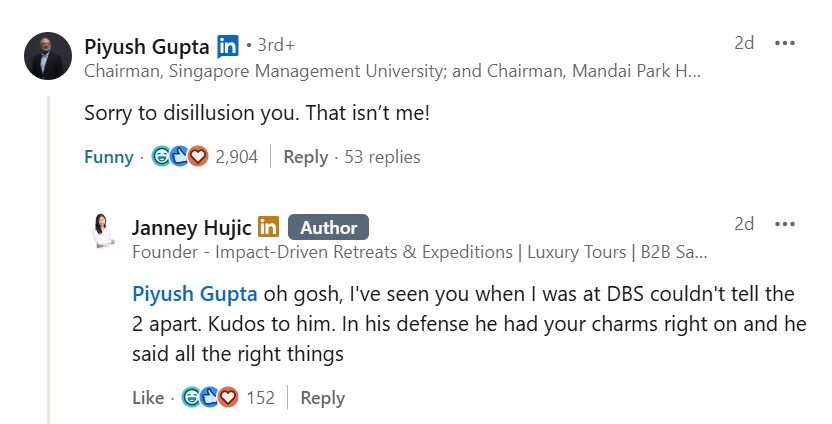Image resolution: width=832 pixels, height=424 pixels.
Task: Reply to Piyush Gupta's comment
Action: click(305, 157)
